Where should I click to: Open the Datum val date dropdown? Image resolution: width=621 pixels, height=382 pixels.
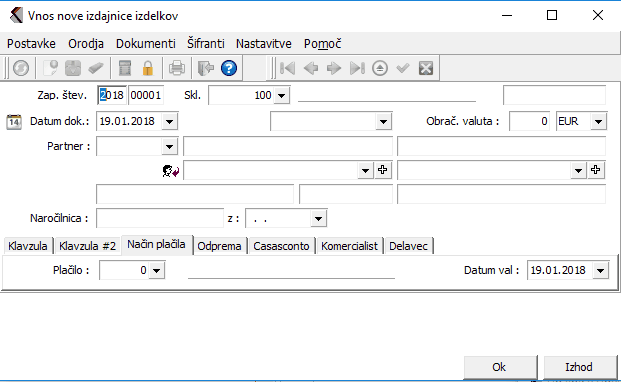point(600,270)
